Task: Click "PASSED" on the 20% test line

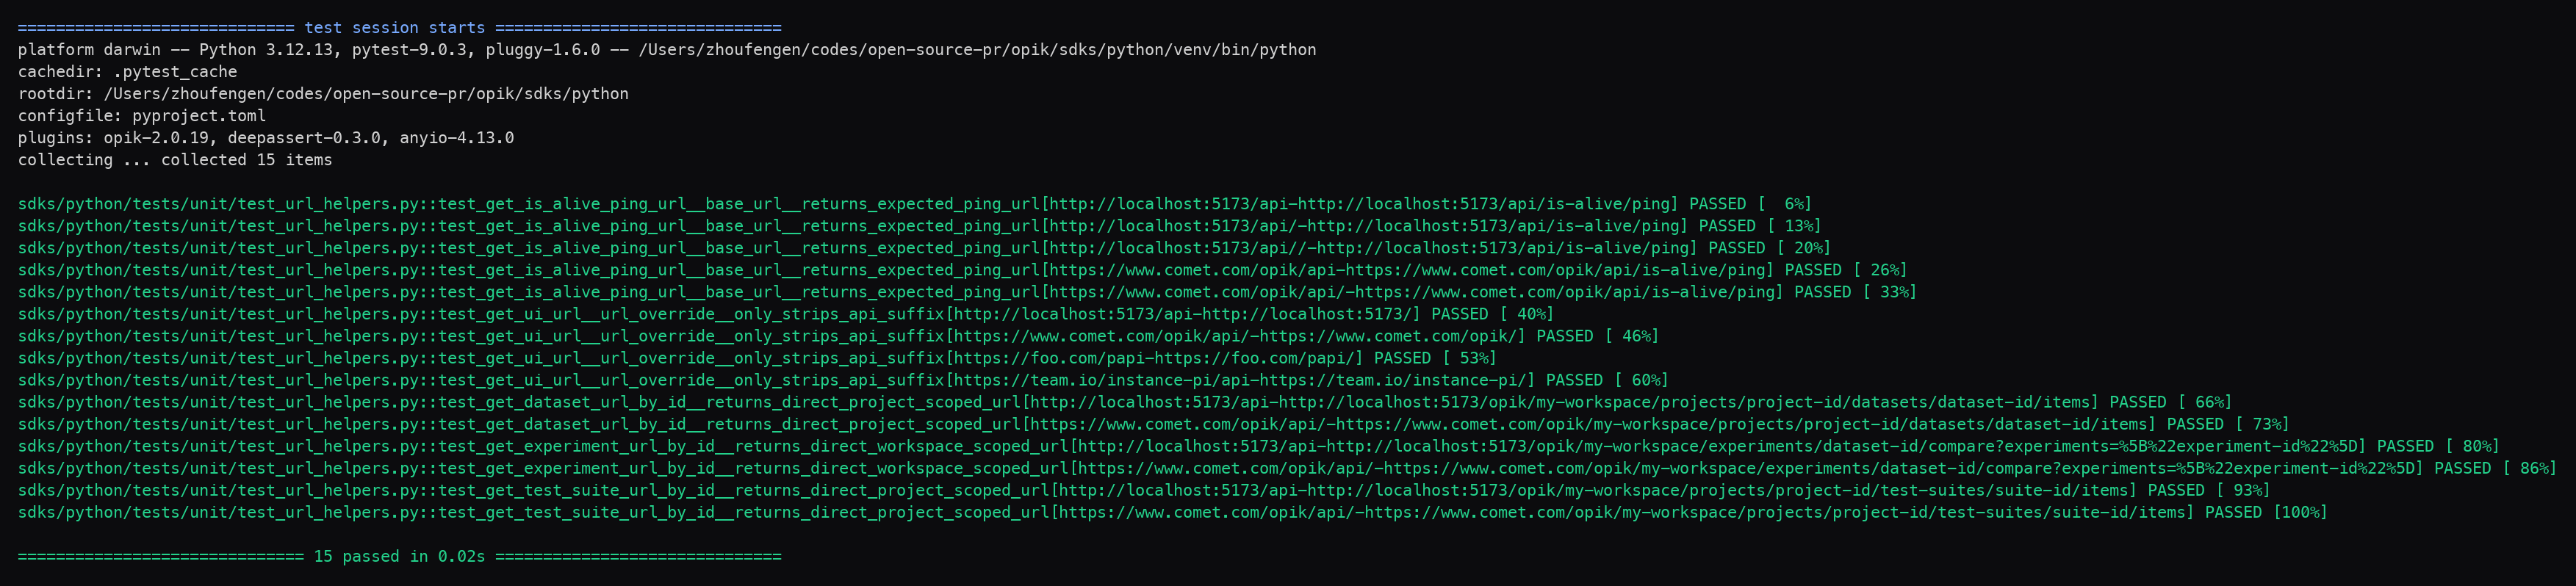Action: click(1737, 248)
